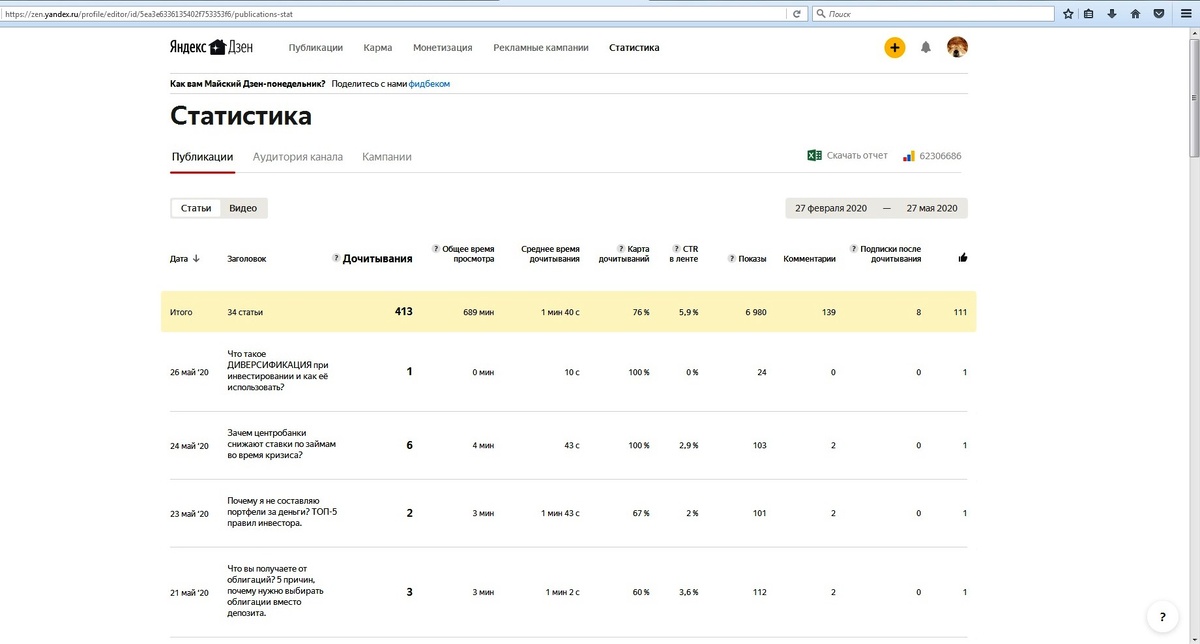Switch to the Кампании tab
This screenshot has width=1200, height=644.
click(387, 156)
